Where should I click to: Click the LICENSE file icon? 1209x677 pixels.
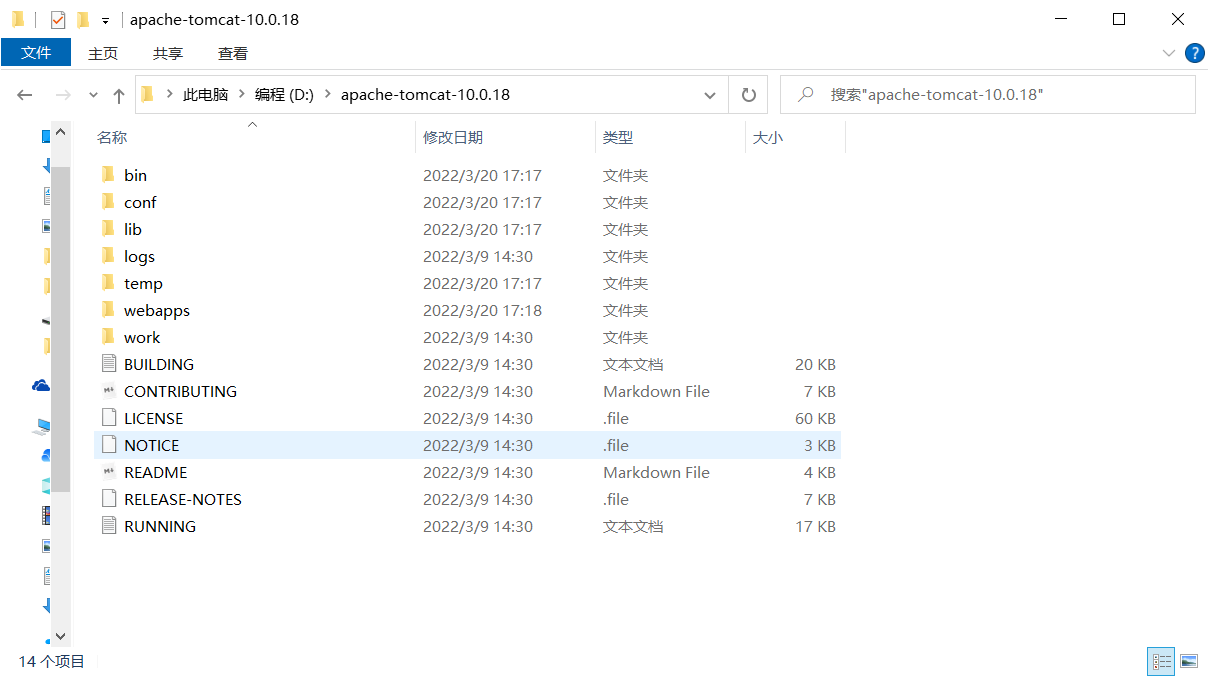point(109,417)
